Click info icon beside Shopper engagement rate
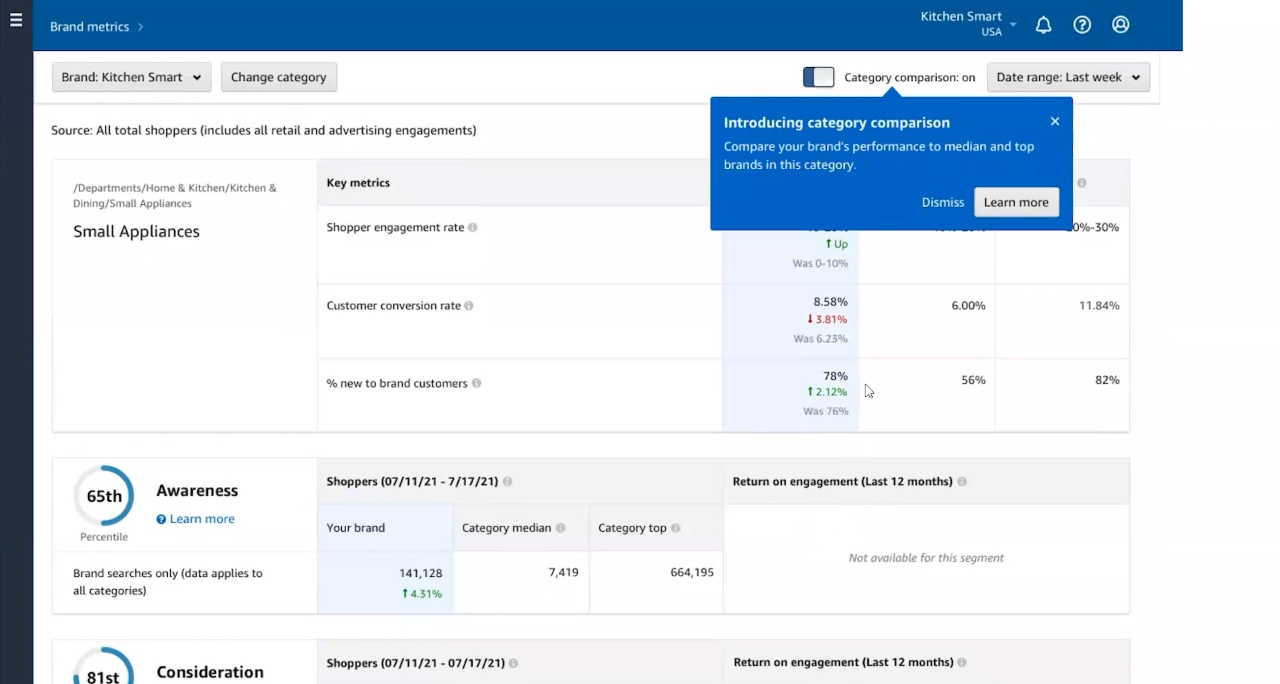 [x=473, y=228]
